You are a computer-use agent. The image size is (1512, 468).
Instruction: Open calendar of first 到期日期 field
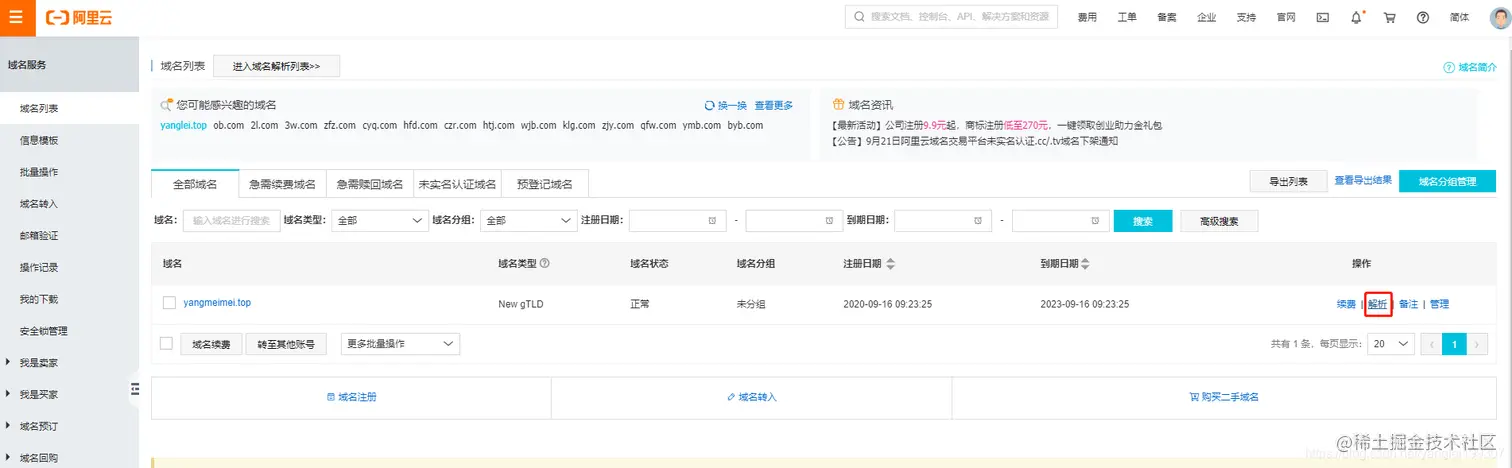tap(978, 221)
